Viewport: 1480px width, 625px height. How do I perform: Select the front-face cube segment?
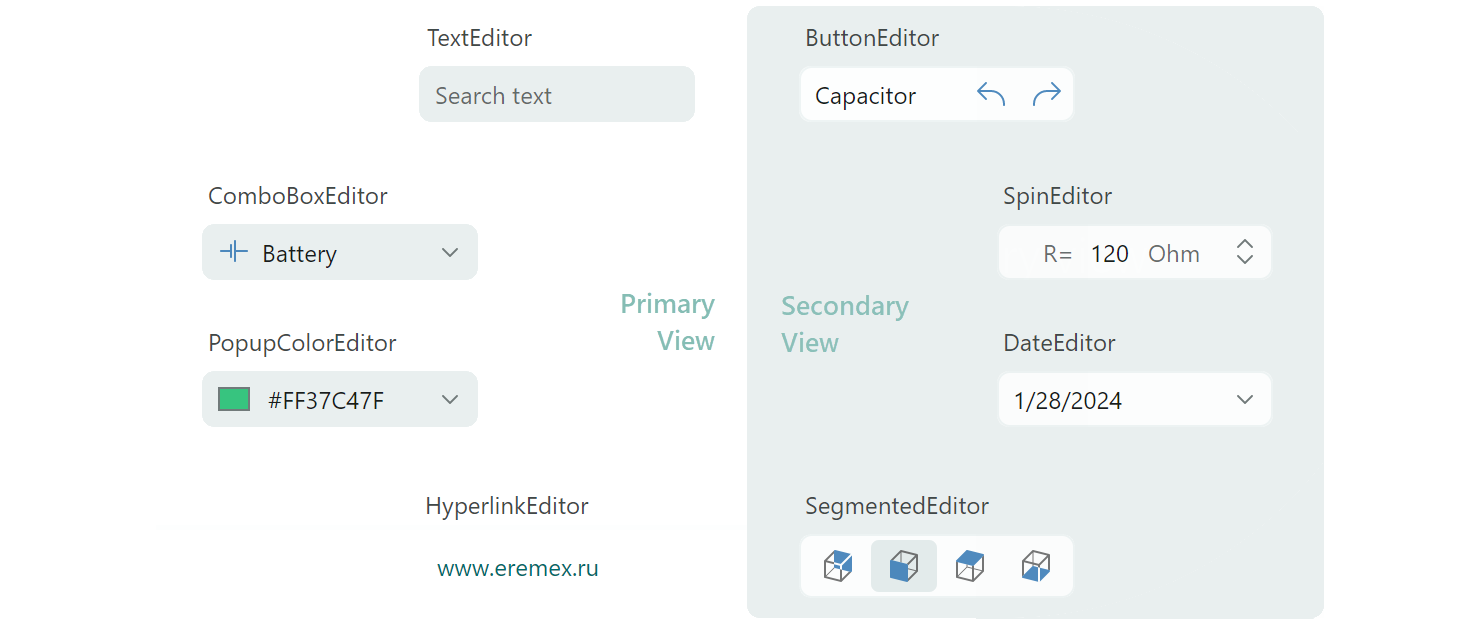[904, 566]
